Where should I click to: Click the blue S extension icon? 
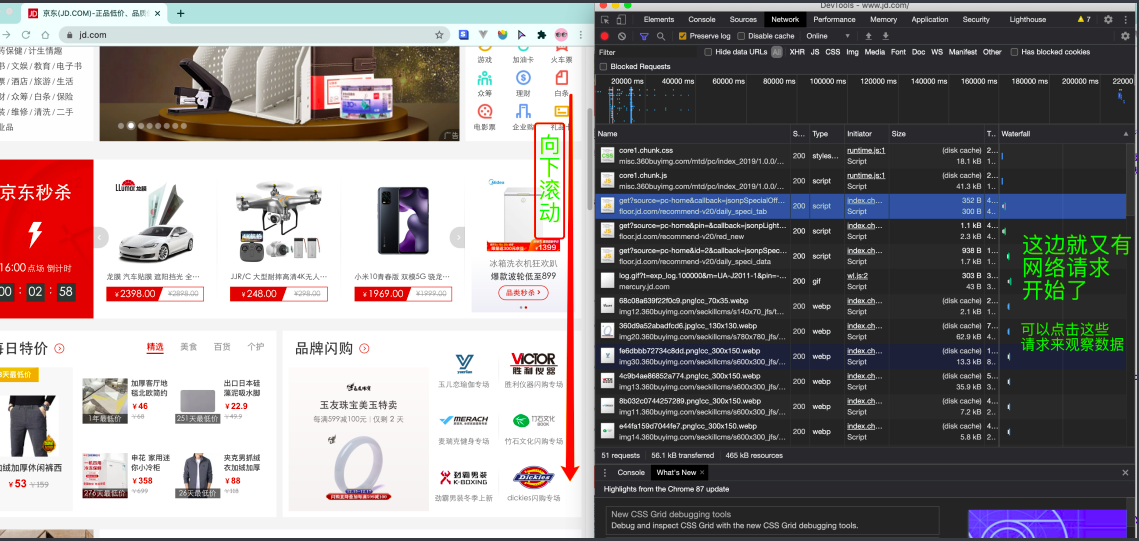(463, 34)
